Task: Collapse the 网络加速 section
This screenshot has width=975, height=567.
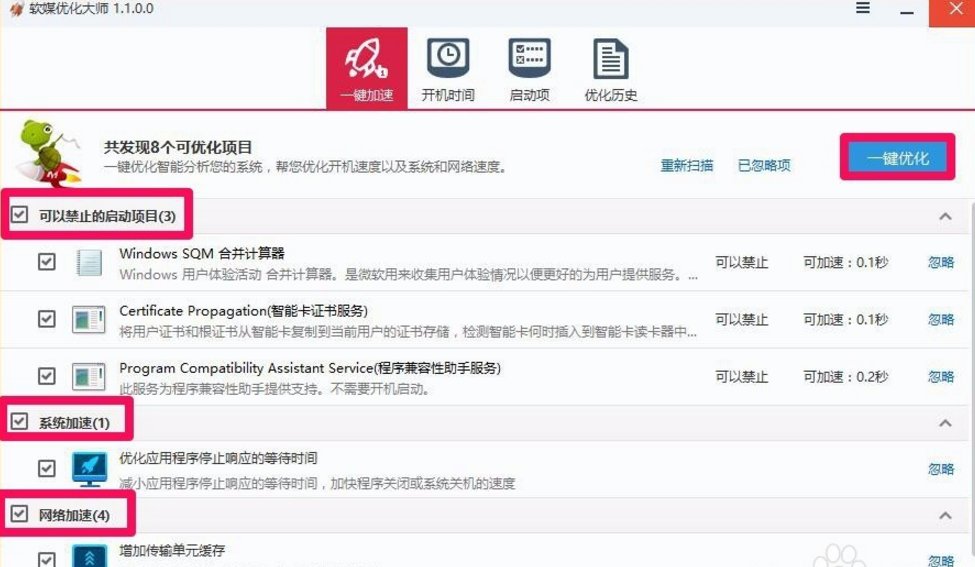Action: pos(945,515)
